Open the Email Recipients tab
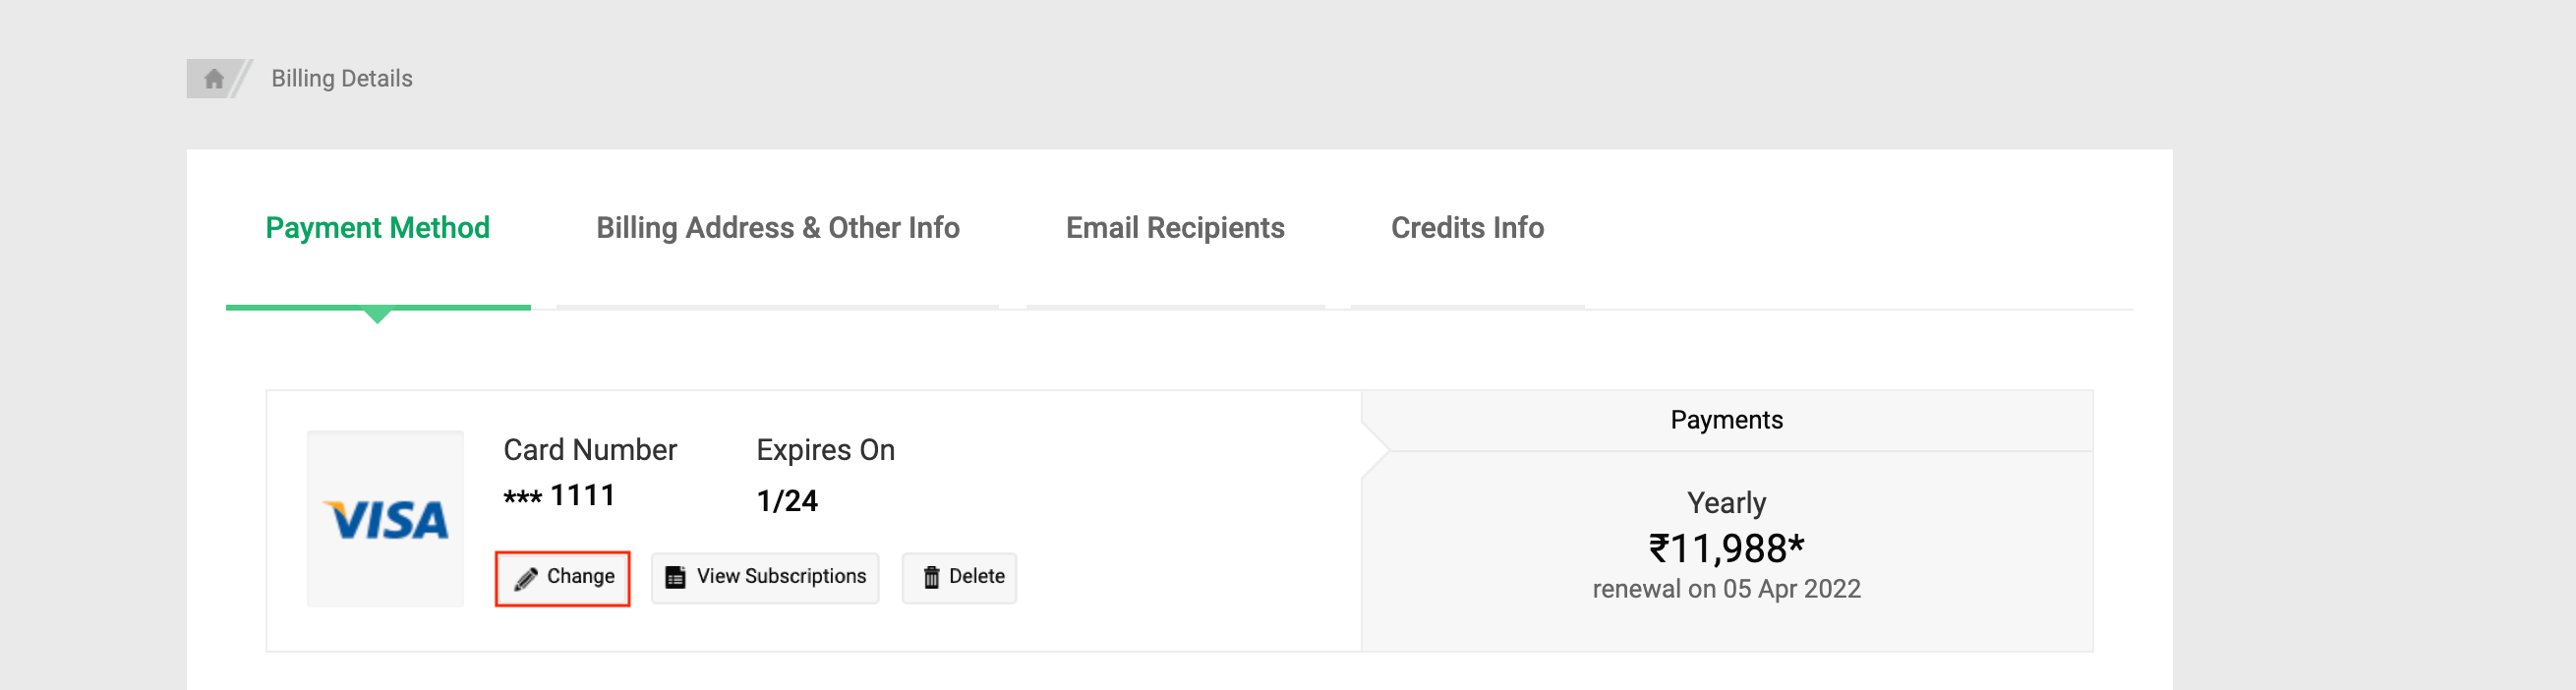The image size is (2576, 690). click(1174, 228)
